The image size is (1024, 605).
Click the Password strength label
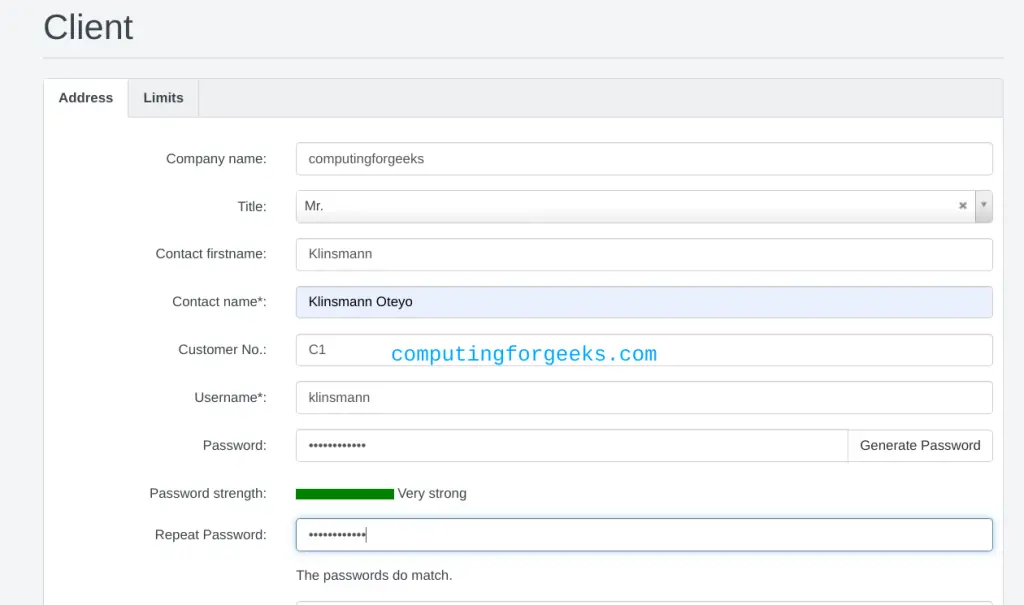point(208,493)
